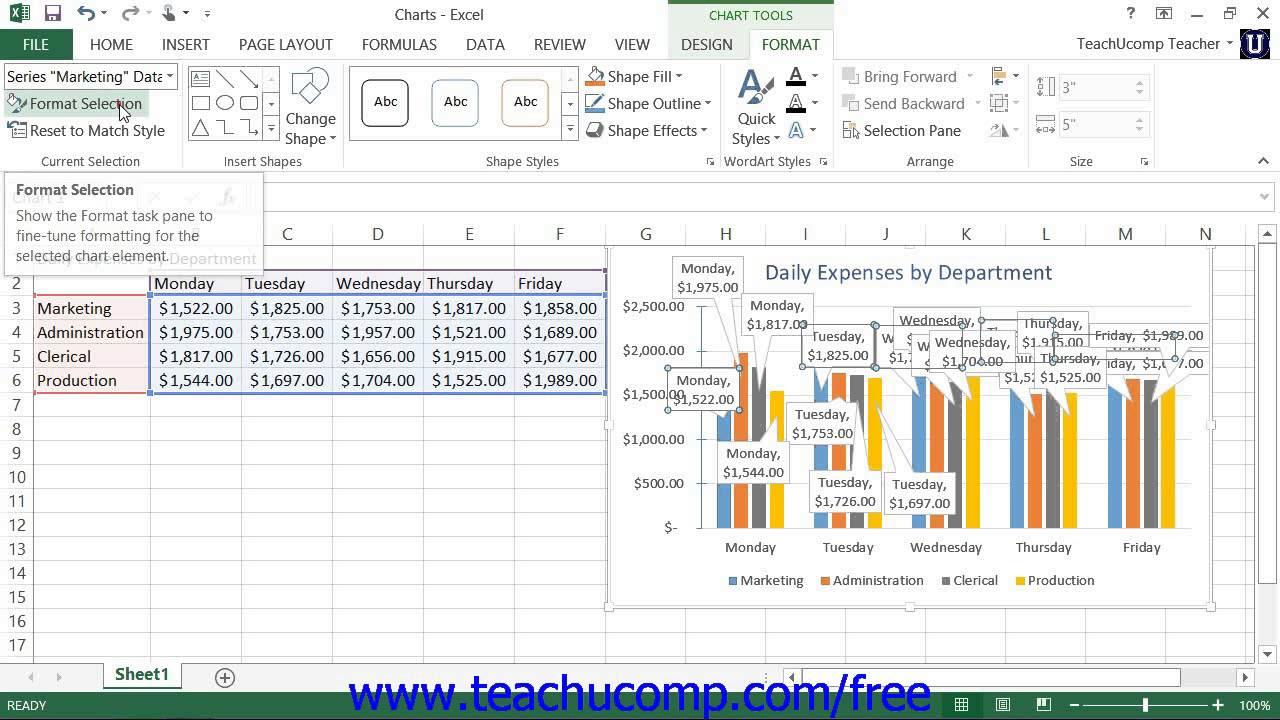Switch to the PAGE LAYOUT tab
The height and width of the screenshot is (720, 1280).
(x=286, y=44)
